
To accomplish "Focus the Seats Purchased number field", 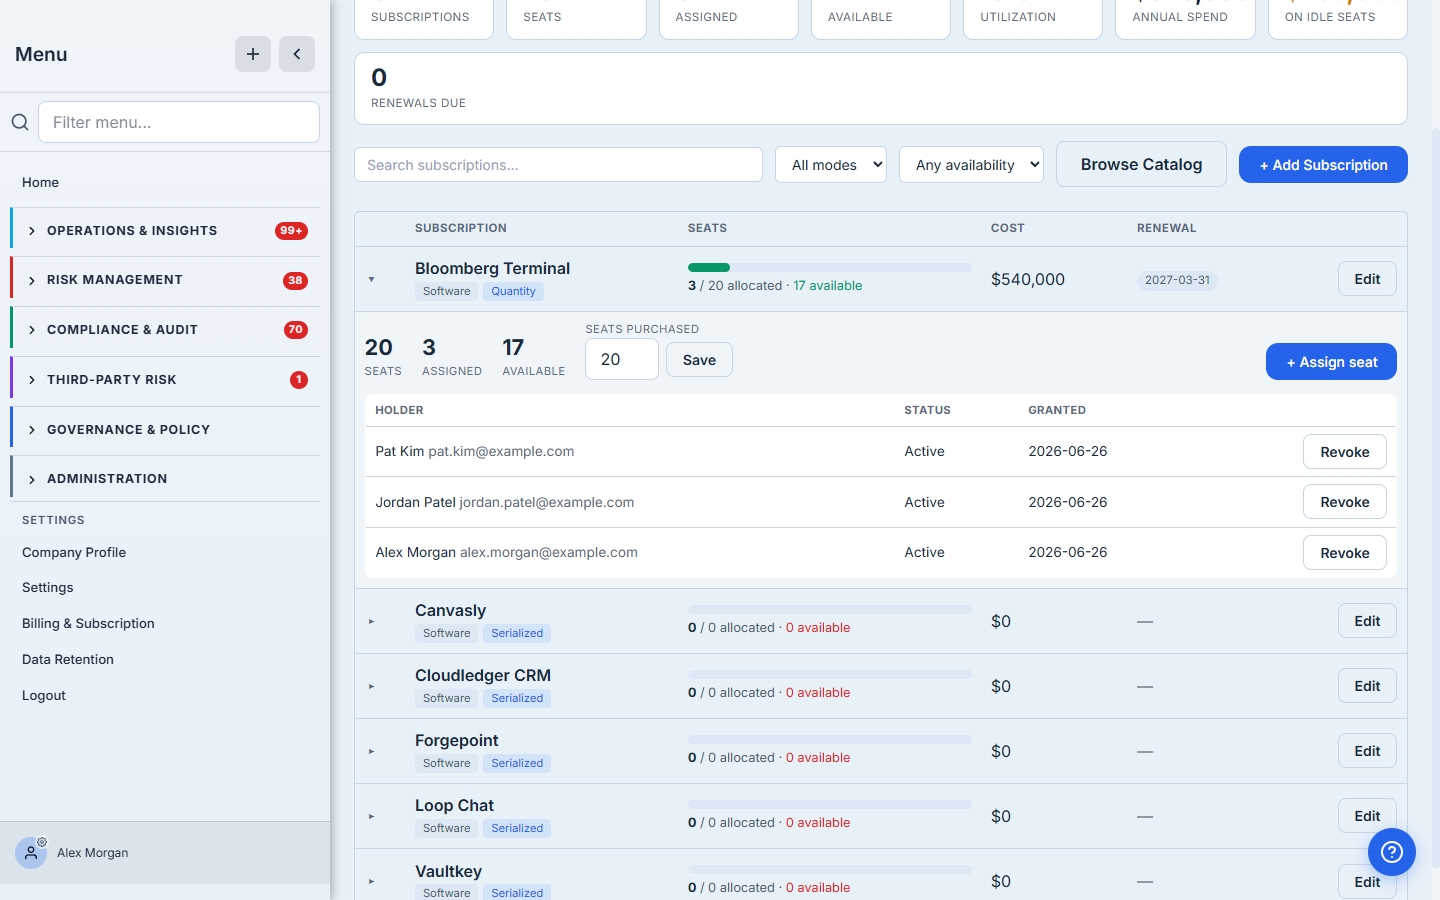I will pos(622,359).
